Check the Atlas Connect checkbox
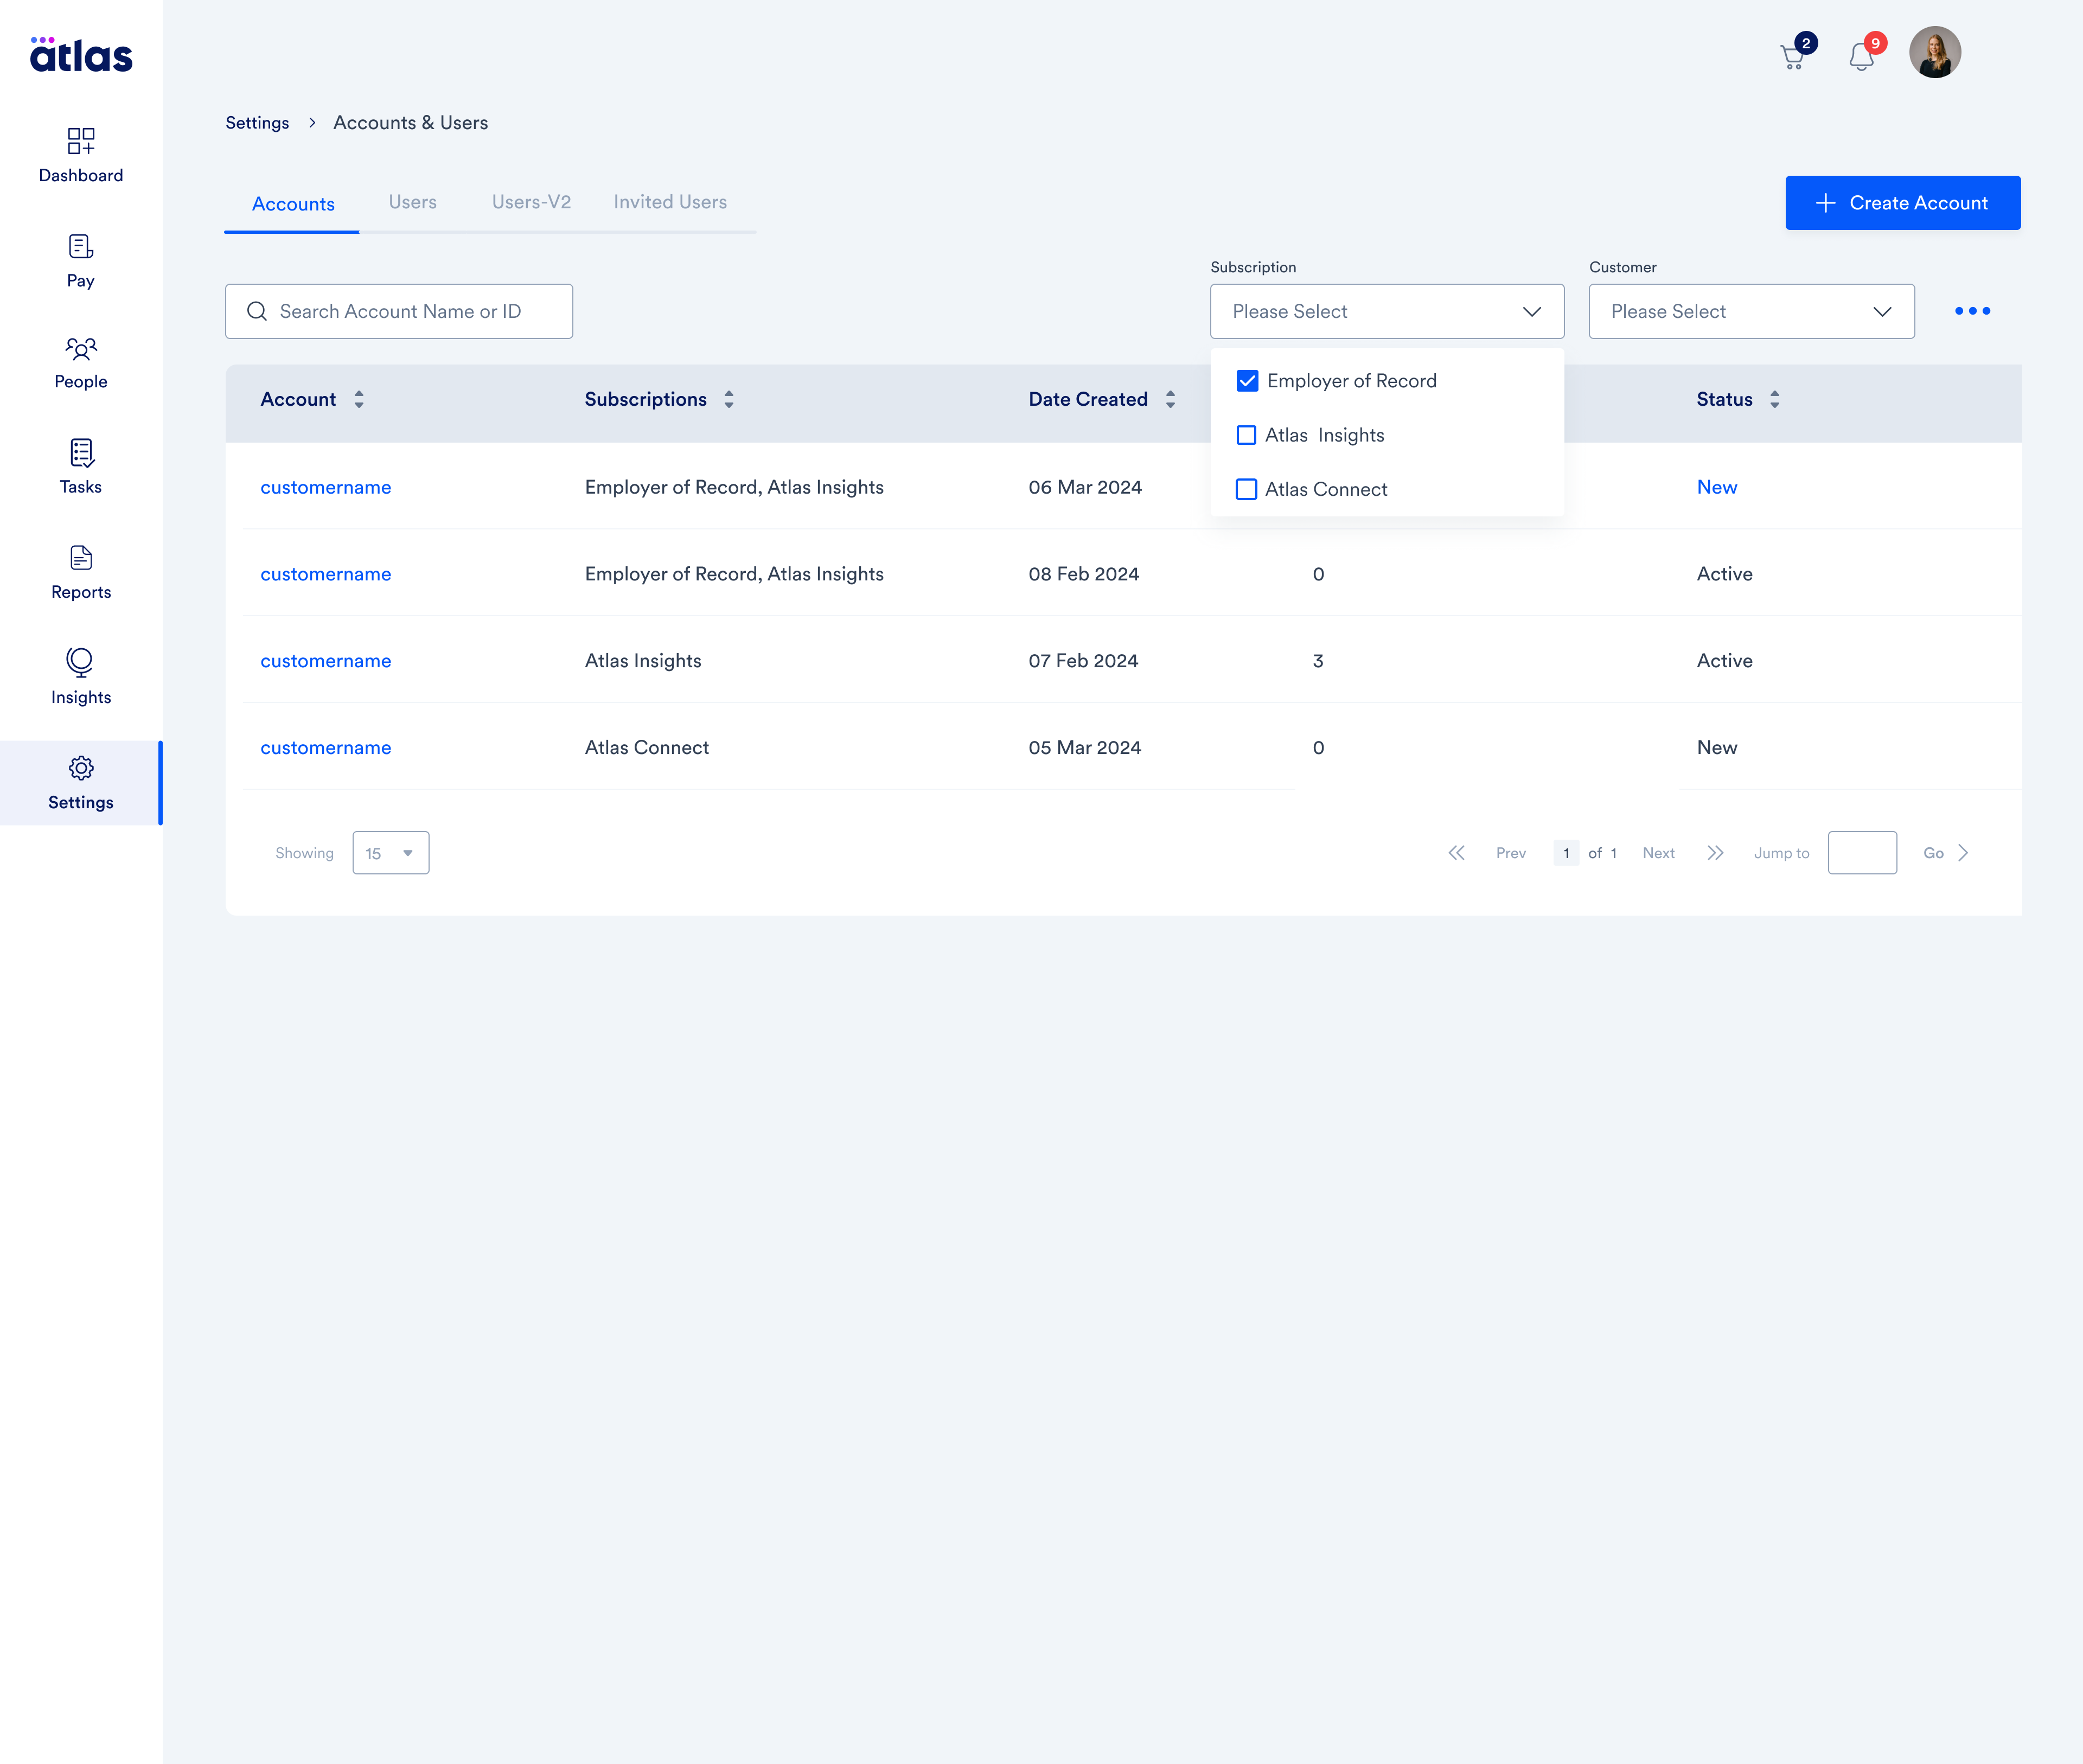The image size is (2083, 1764). pos(1246,489)
